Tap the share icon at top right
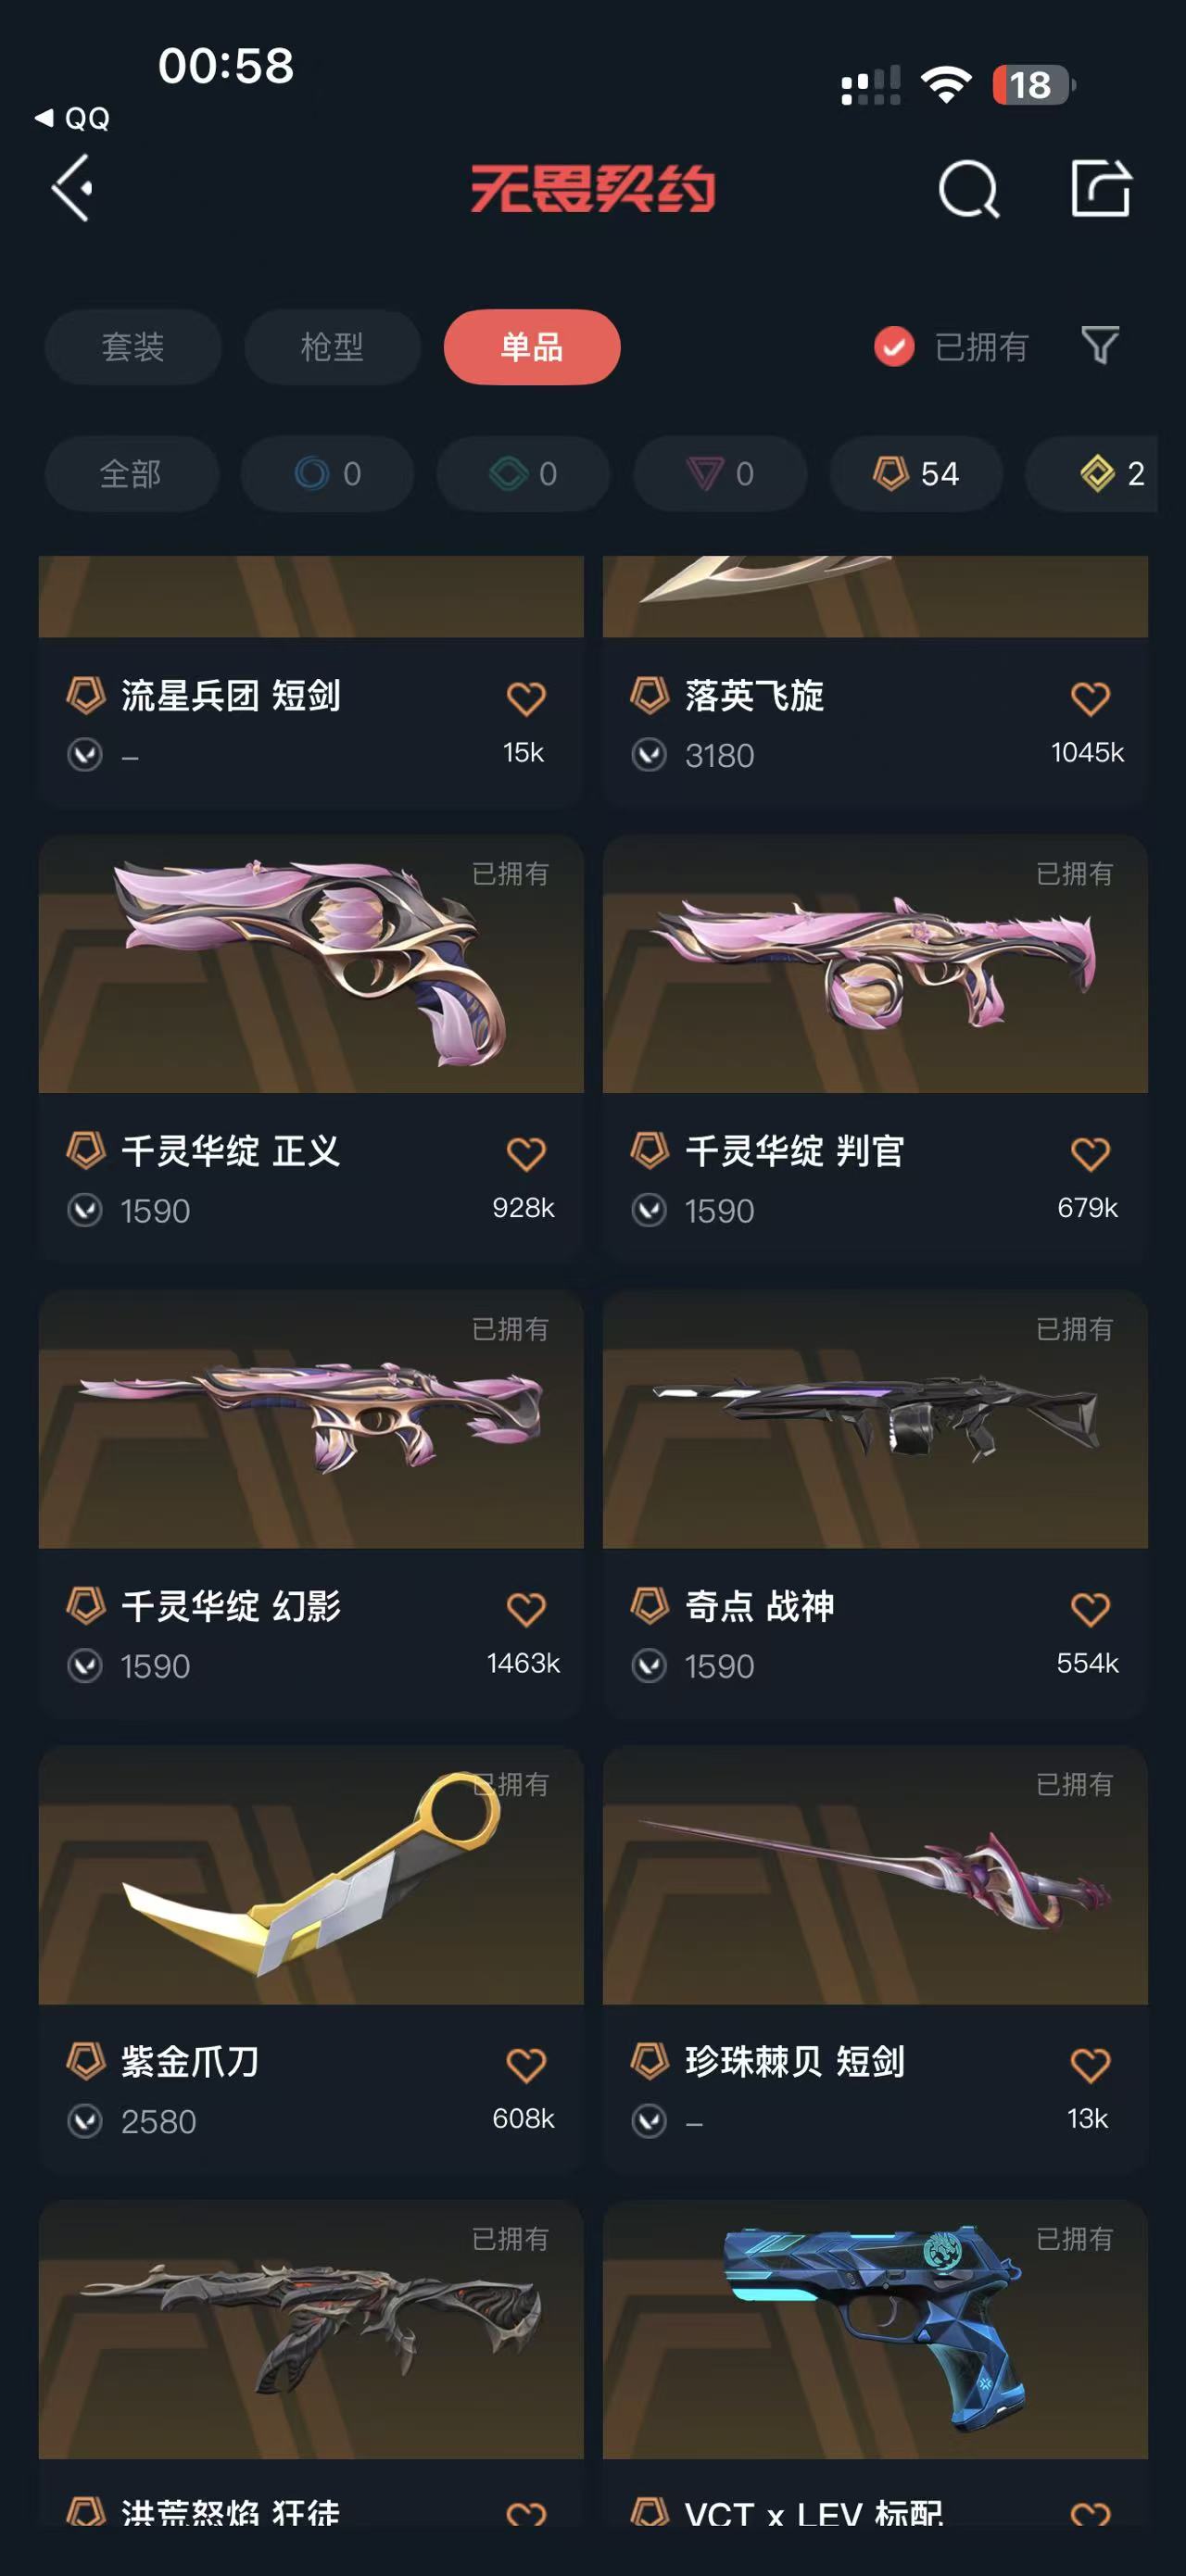The image size is (1186, 2576). tap(1101, 187)
